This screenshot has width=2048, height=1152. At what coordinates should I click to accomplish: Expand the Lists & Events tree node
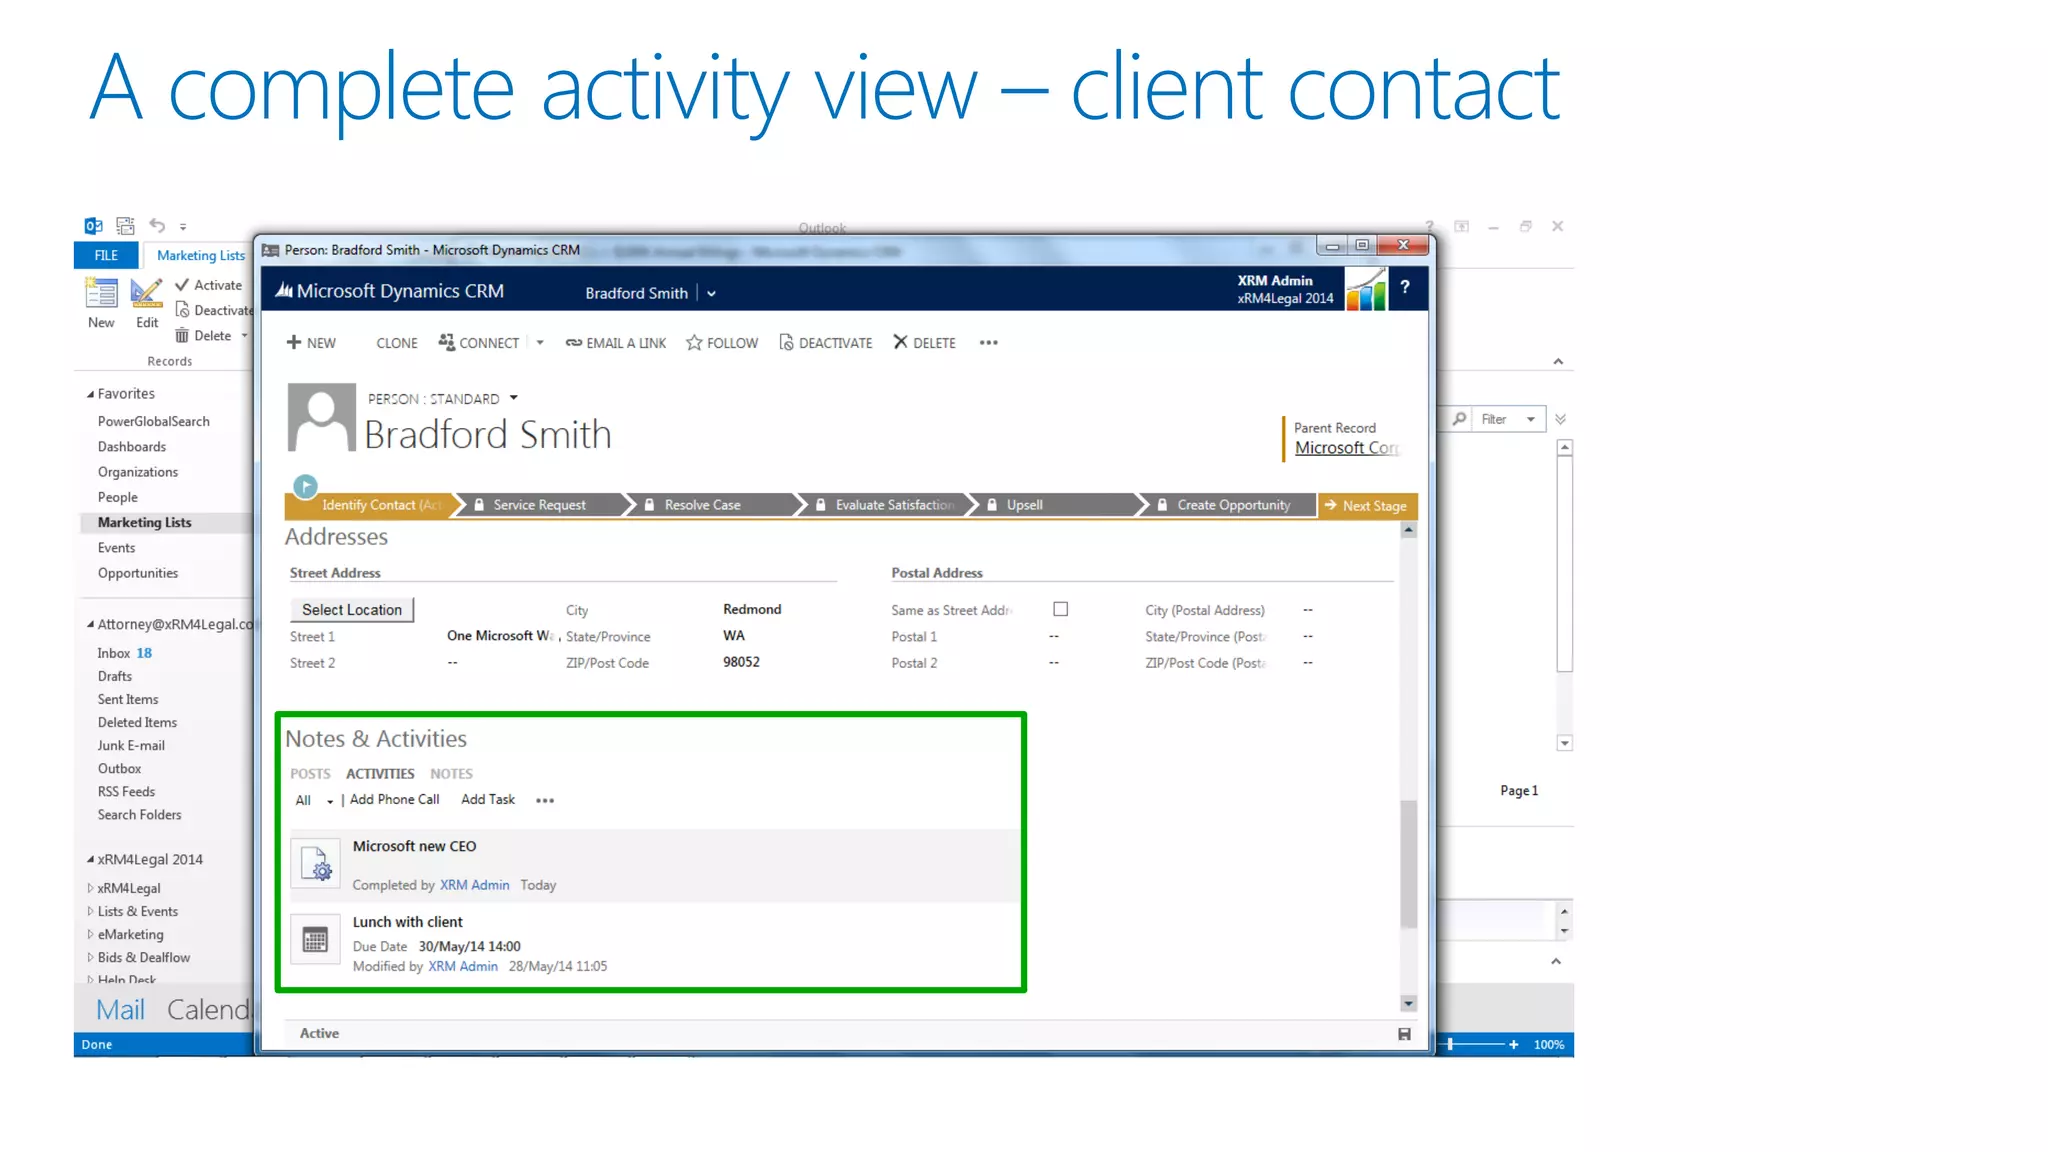(x=90, y=911)
